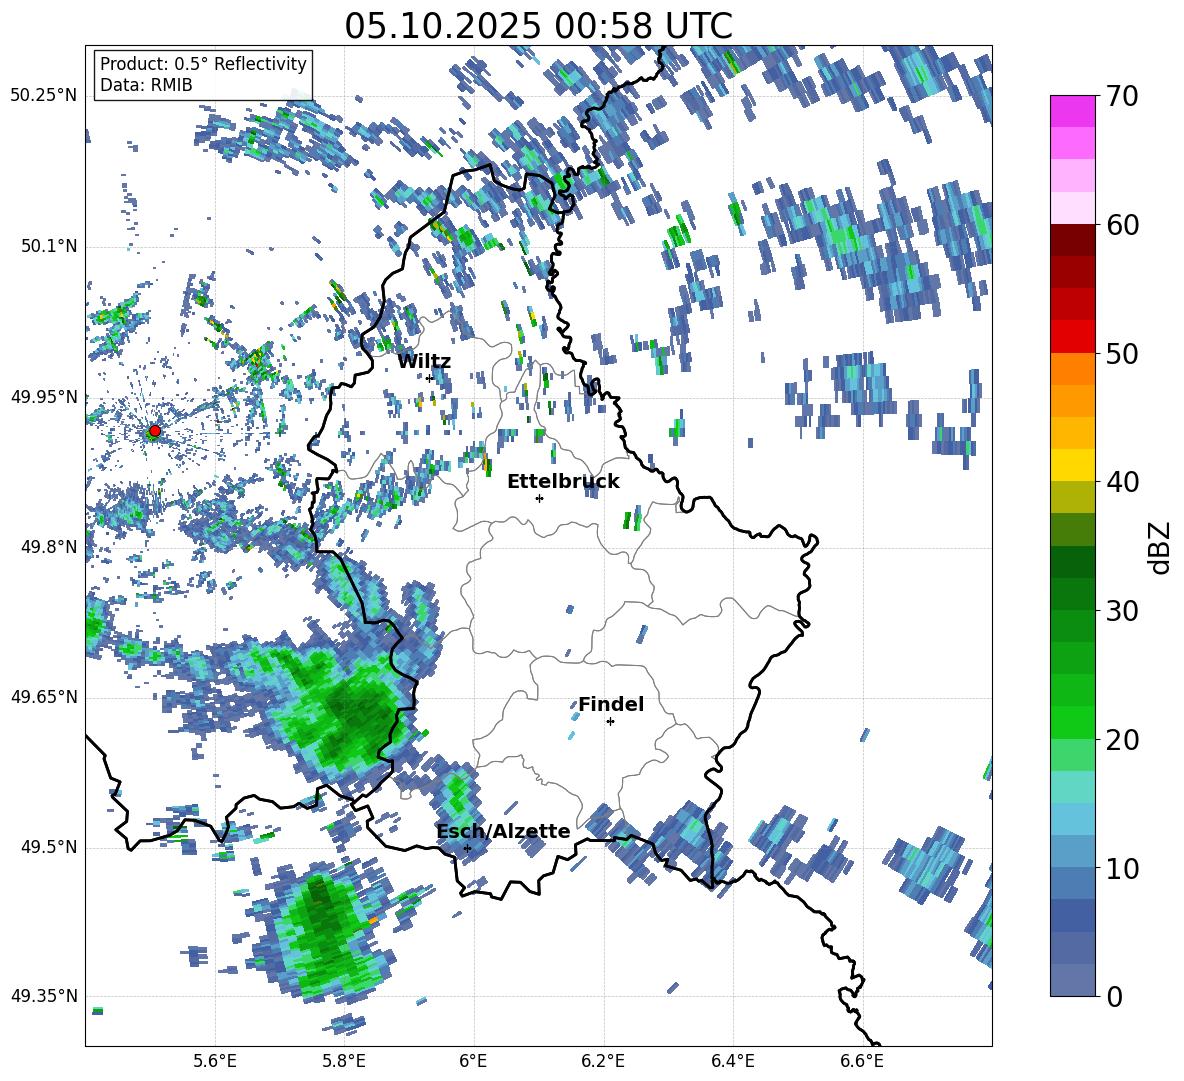1184x1081 pixels.
Task: Click the grey-blue bottom colorbar swatch at 0
Action: (x=1072, y=980)
